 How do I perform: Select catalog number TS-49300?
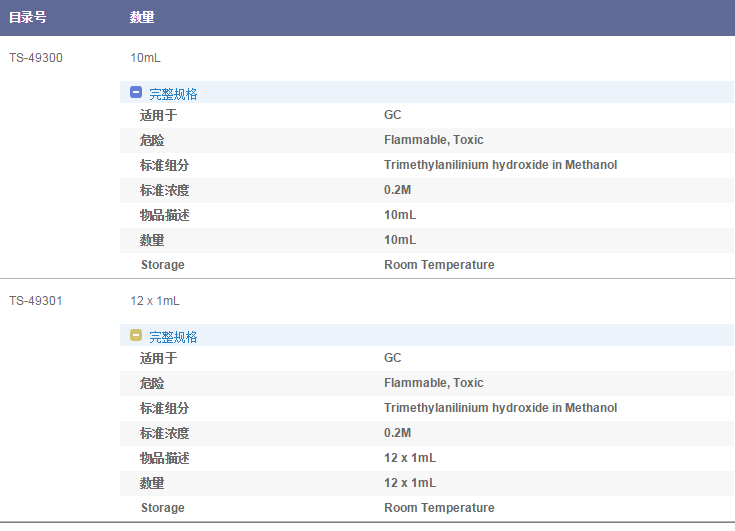36,58
